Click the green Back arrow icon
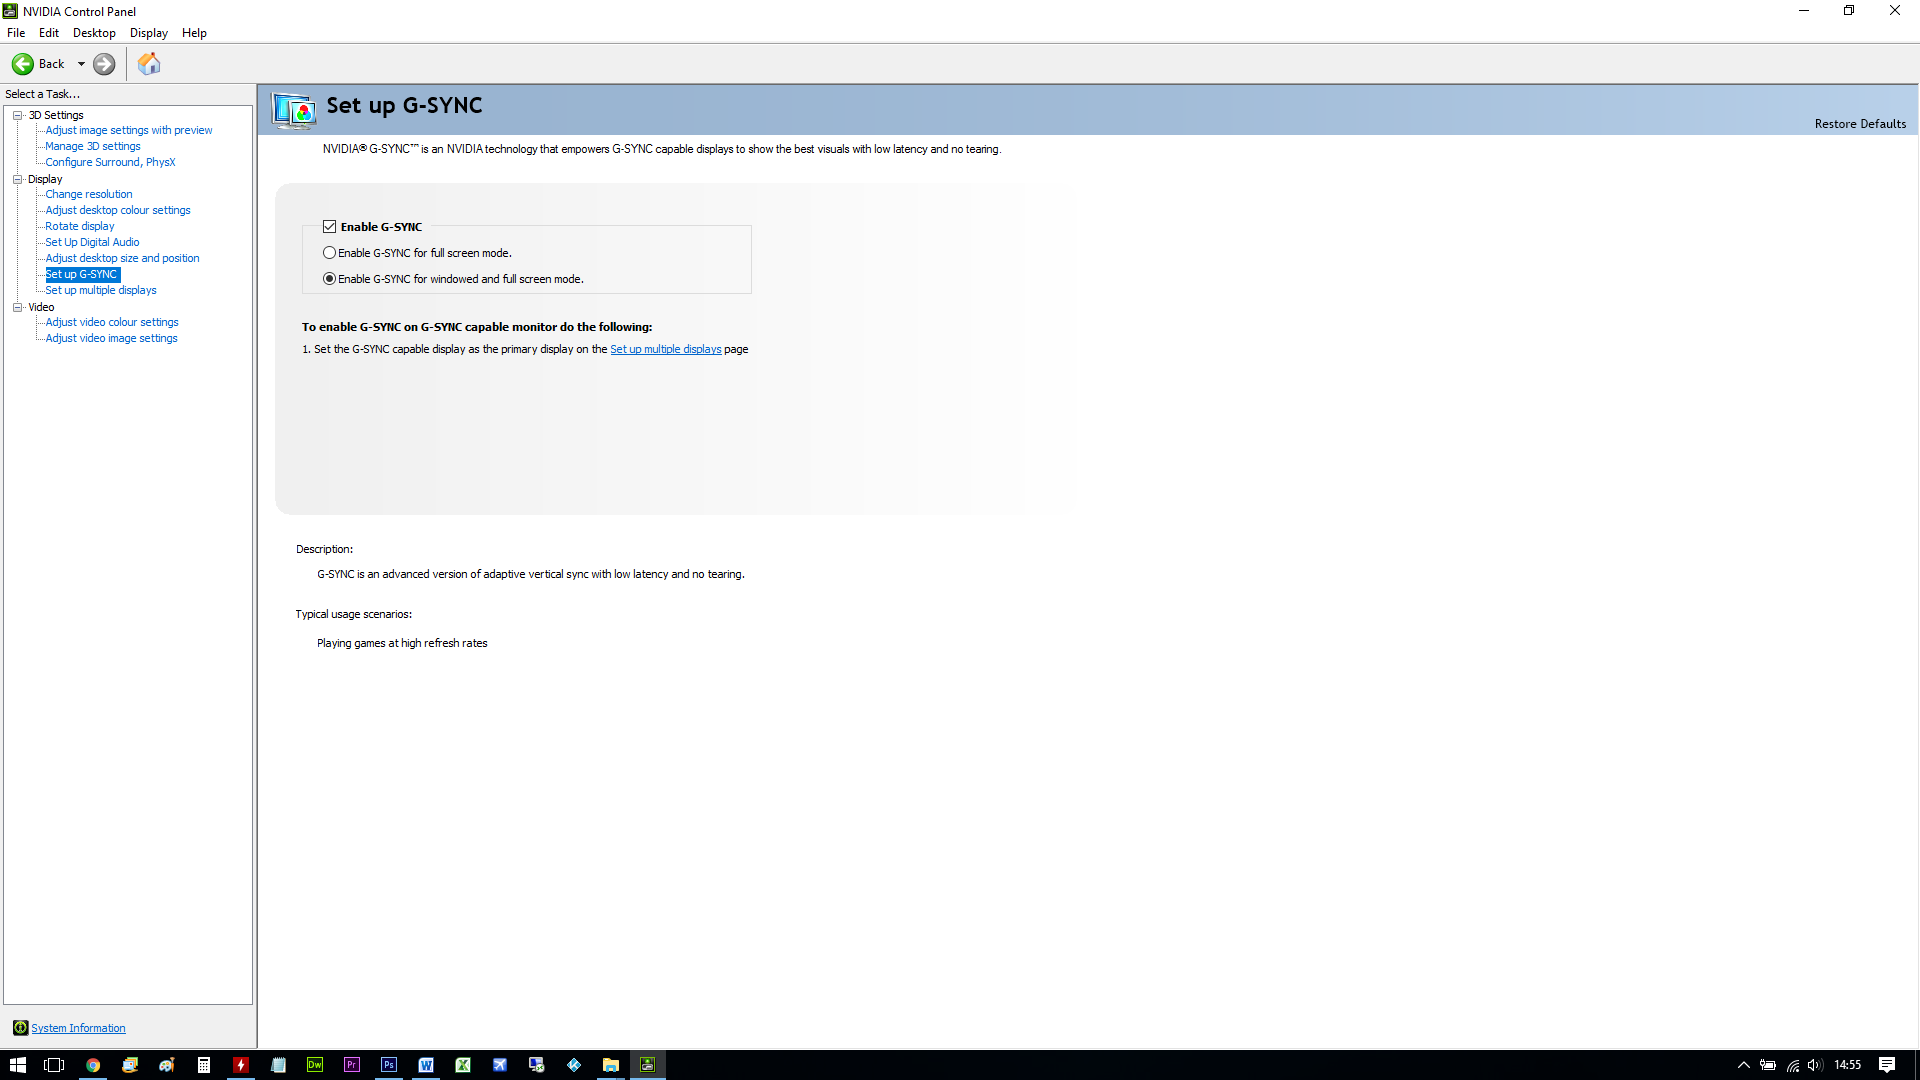Viewport: 1920px width, 1080px height. [22, 64]
